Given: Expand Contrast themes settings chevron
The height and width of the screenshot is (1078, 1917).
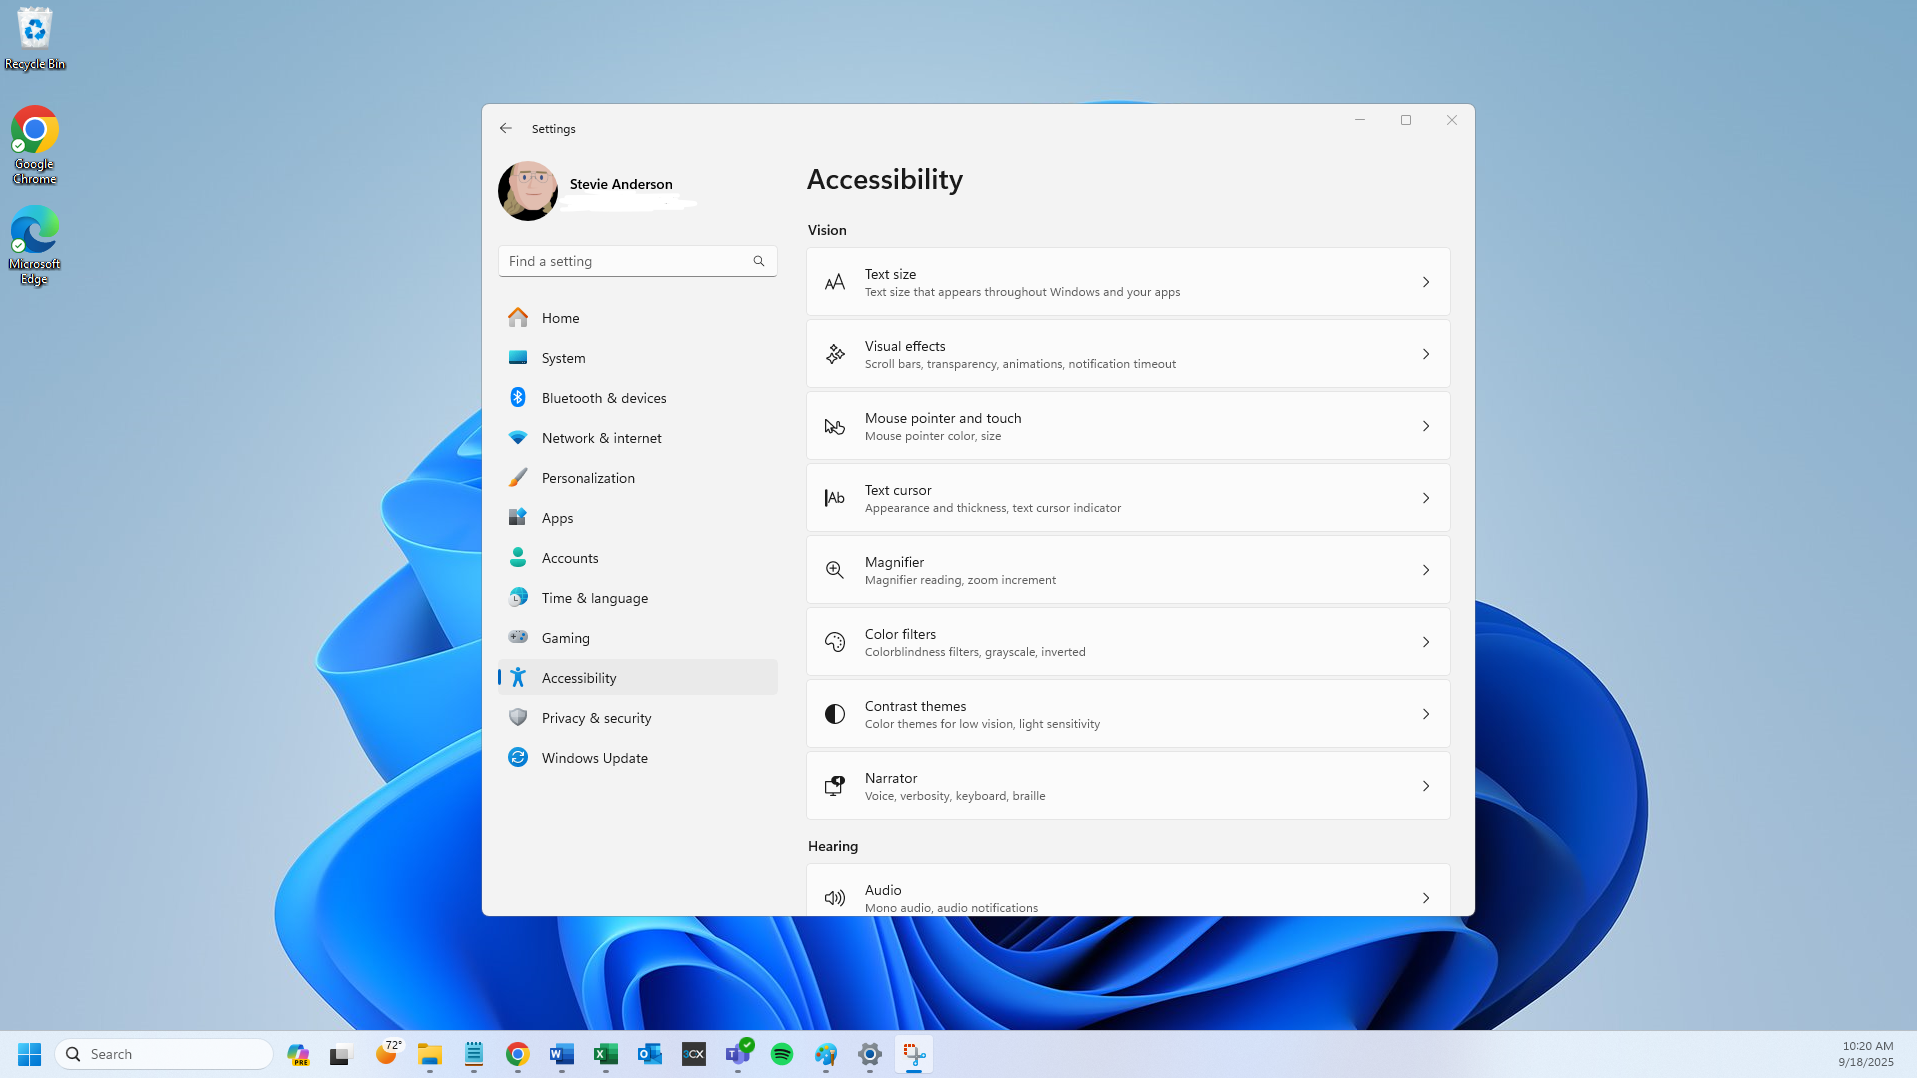Looking at the screenshot, I should tap(1426, 714).
